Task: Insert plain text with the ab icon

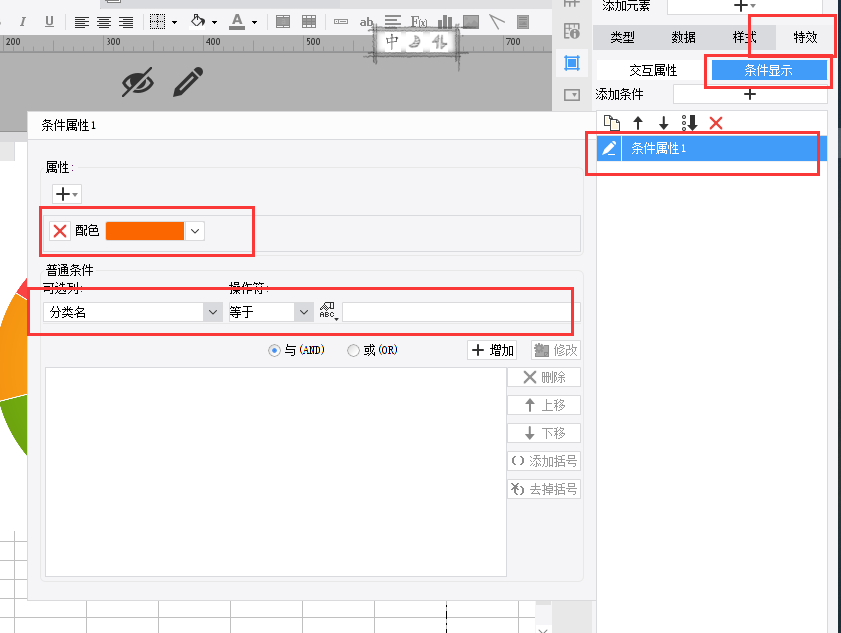Action: coord(366,22)
